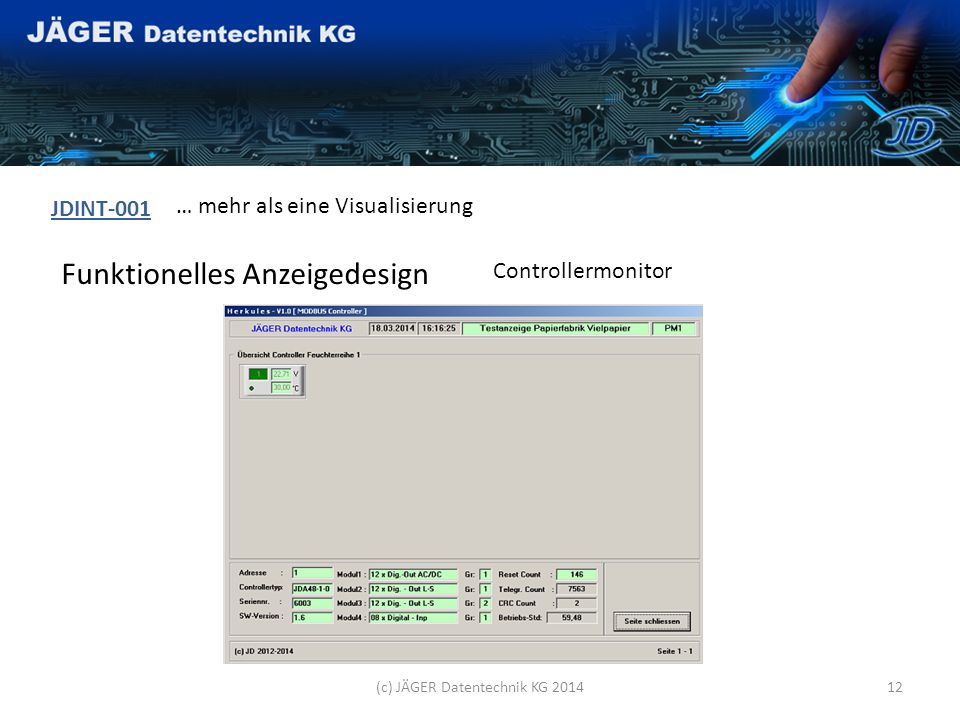960x720 pixels.
Task: Select the 22,71 V voltage value
Action: coord(281,374)
